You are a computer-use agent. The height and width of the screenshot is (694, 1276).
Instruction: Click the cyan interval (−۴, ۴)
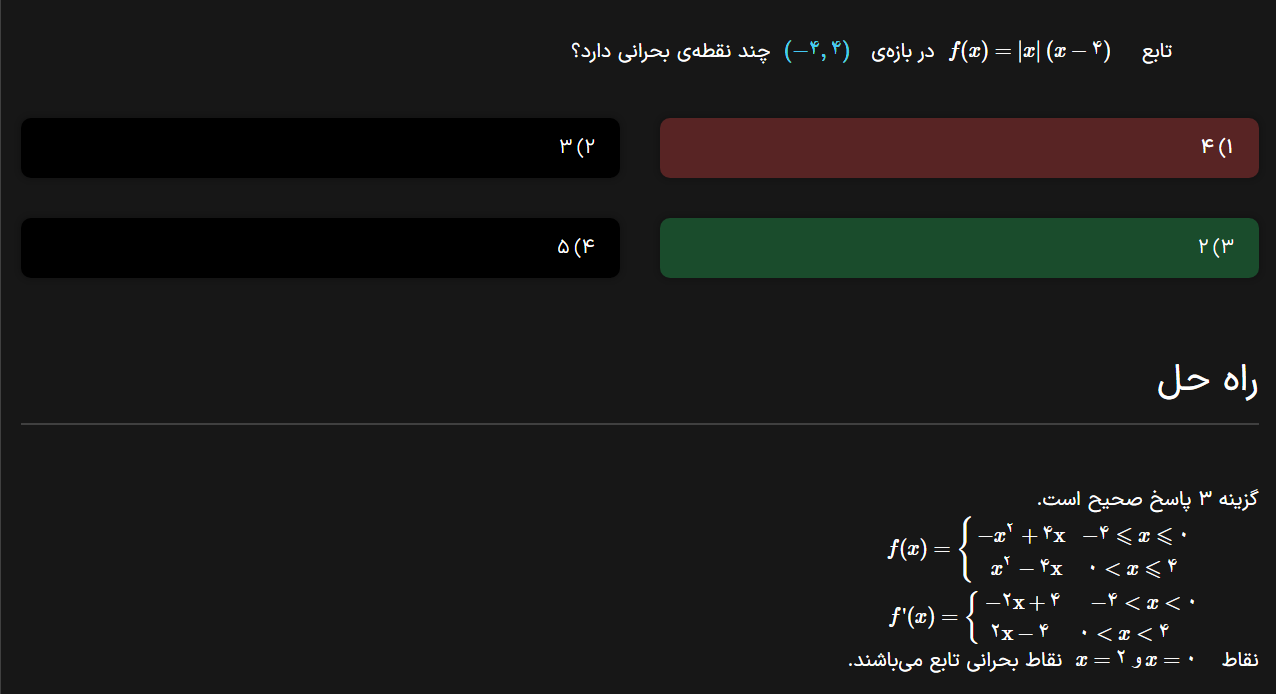(816, 51)
